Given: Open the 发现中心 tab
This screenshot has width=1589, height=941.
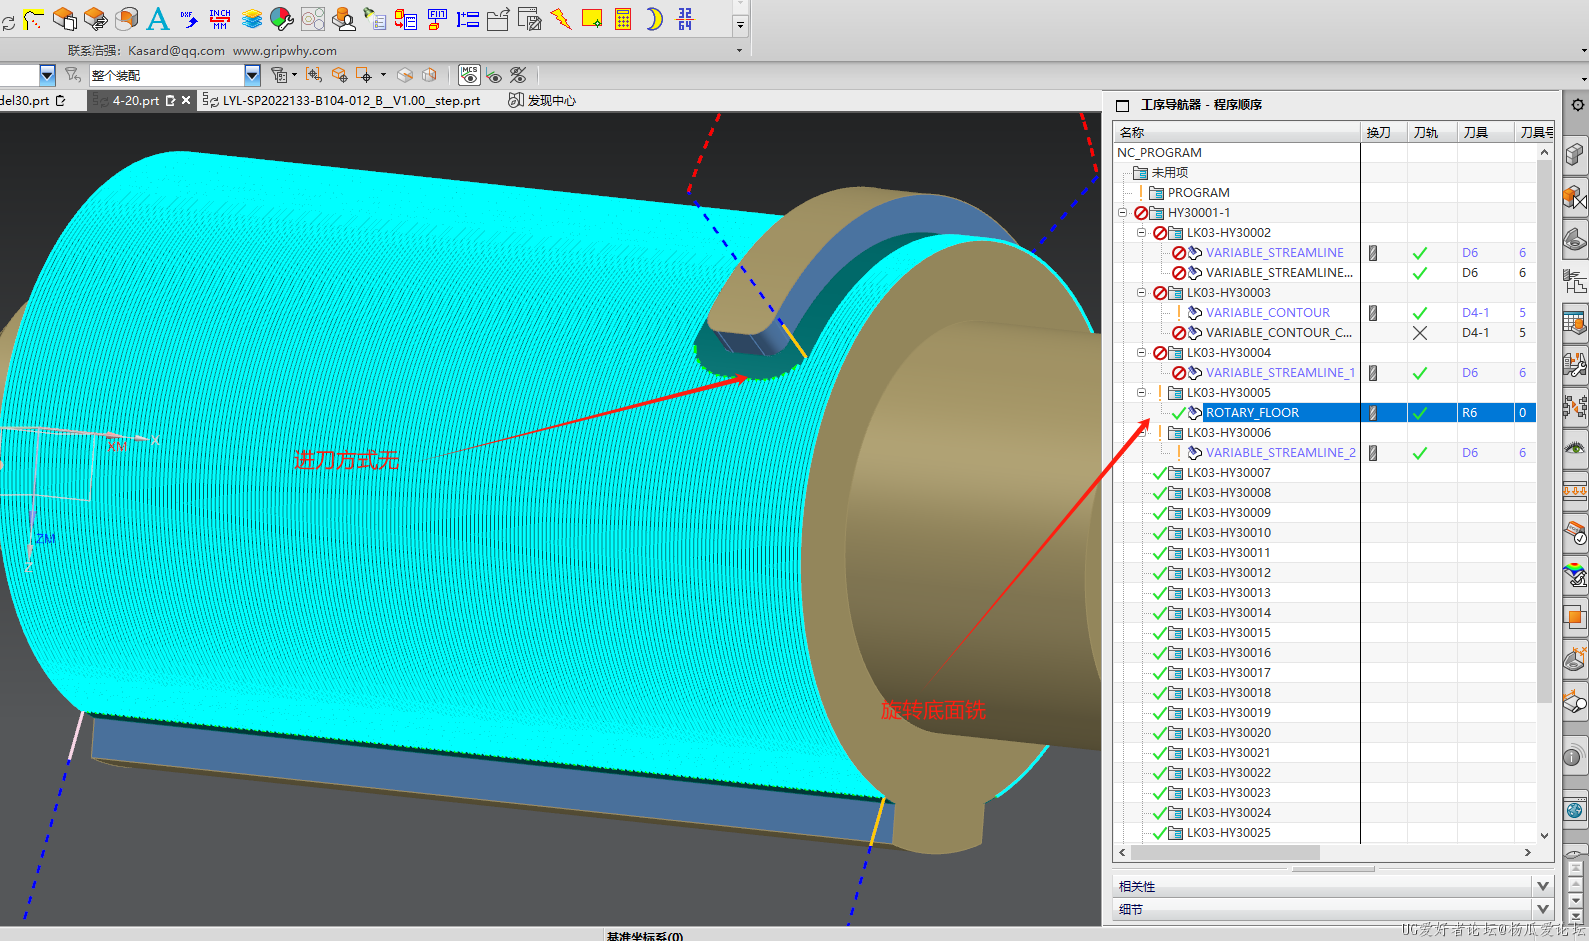Looking at the screenshot, I should pyautogui.click(x=543, y=101).
